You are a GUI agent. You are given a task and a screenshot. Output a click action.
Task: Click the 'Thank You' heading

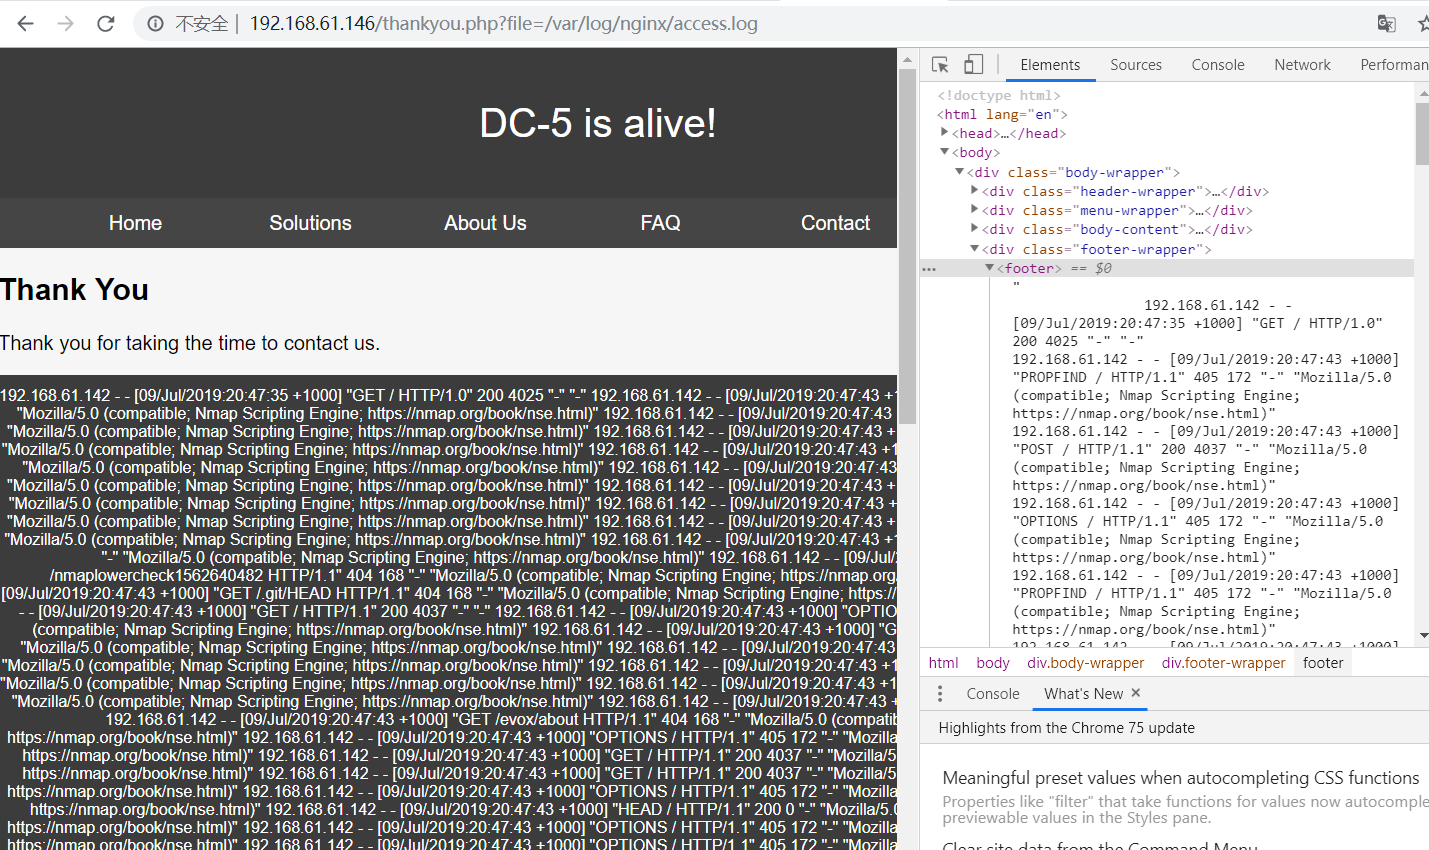pos(75,290)
